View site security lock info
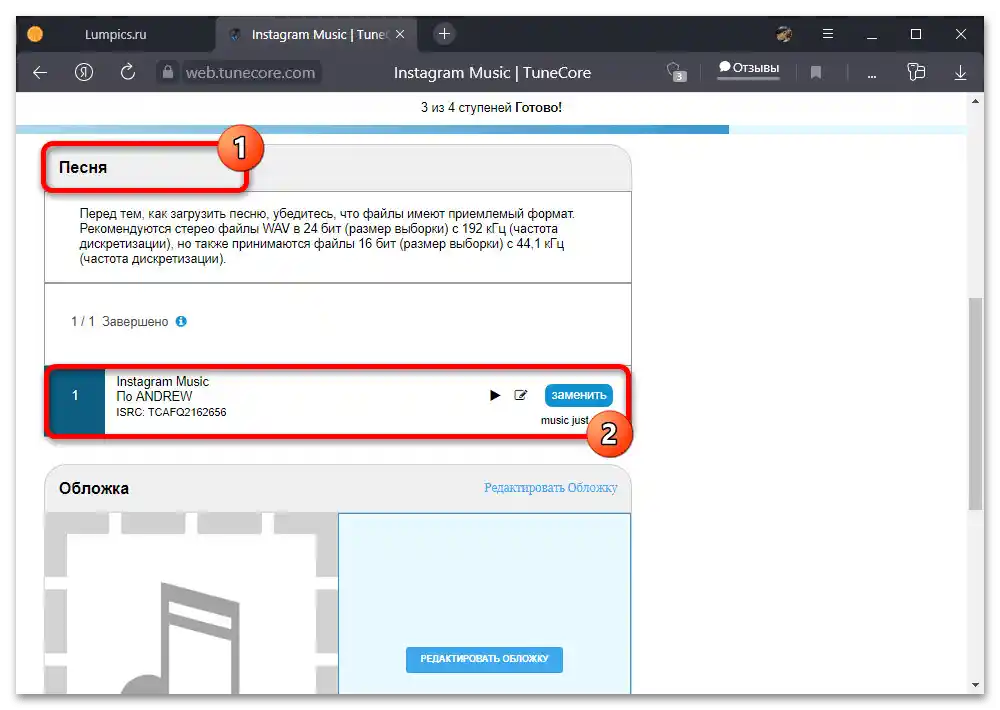 coord(168,72)
